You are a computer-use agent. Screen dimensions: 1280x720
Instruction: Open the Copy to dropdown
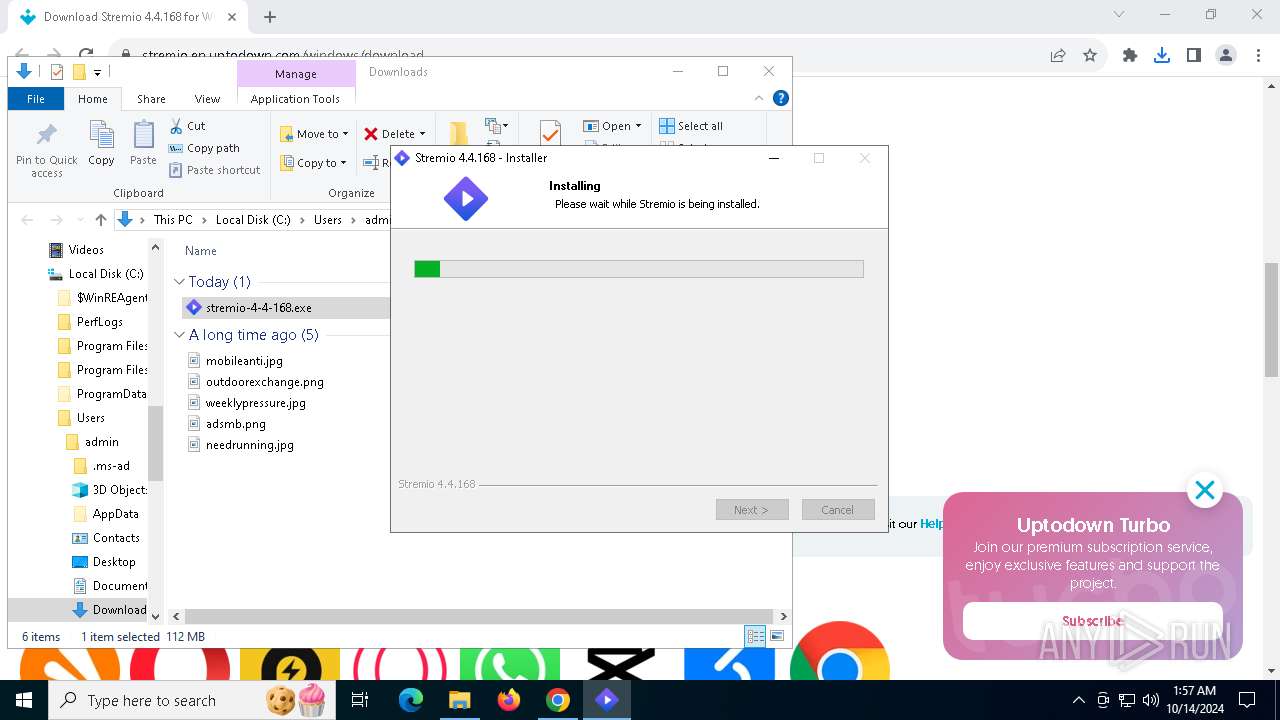312,163
